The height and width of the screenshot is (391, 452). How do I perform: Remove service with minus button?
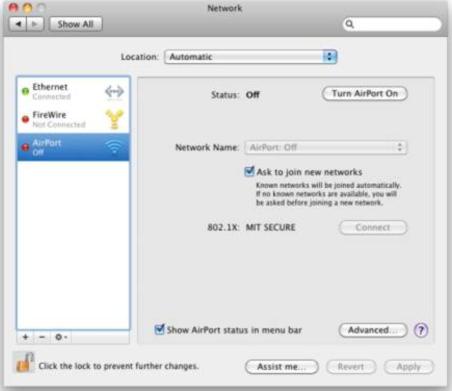42,337
